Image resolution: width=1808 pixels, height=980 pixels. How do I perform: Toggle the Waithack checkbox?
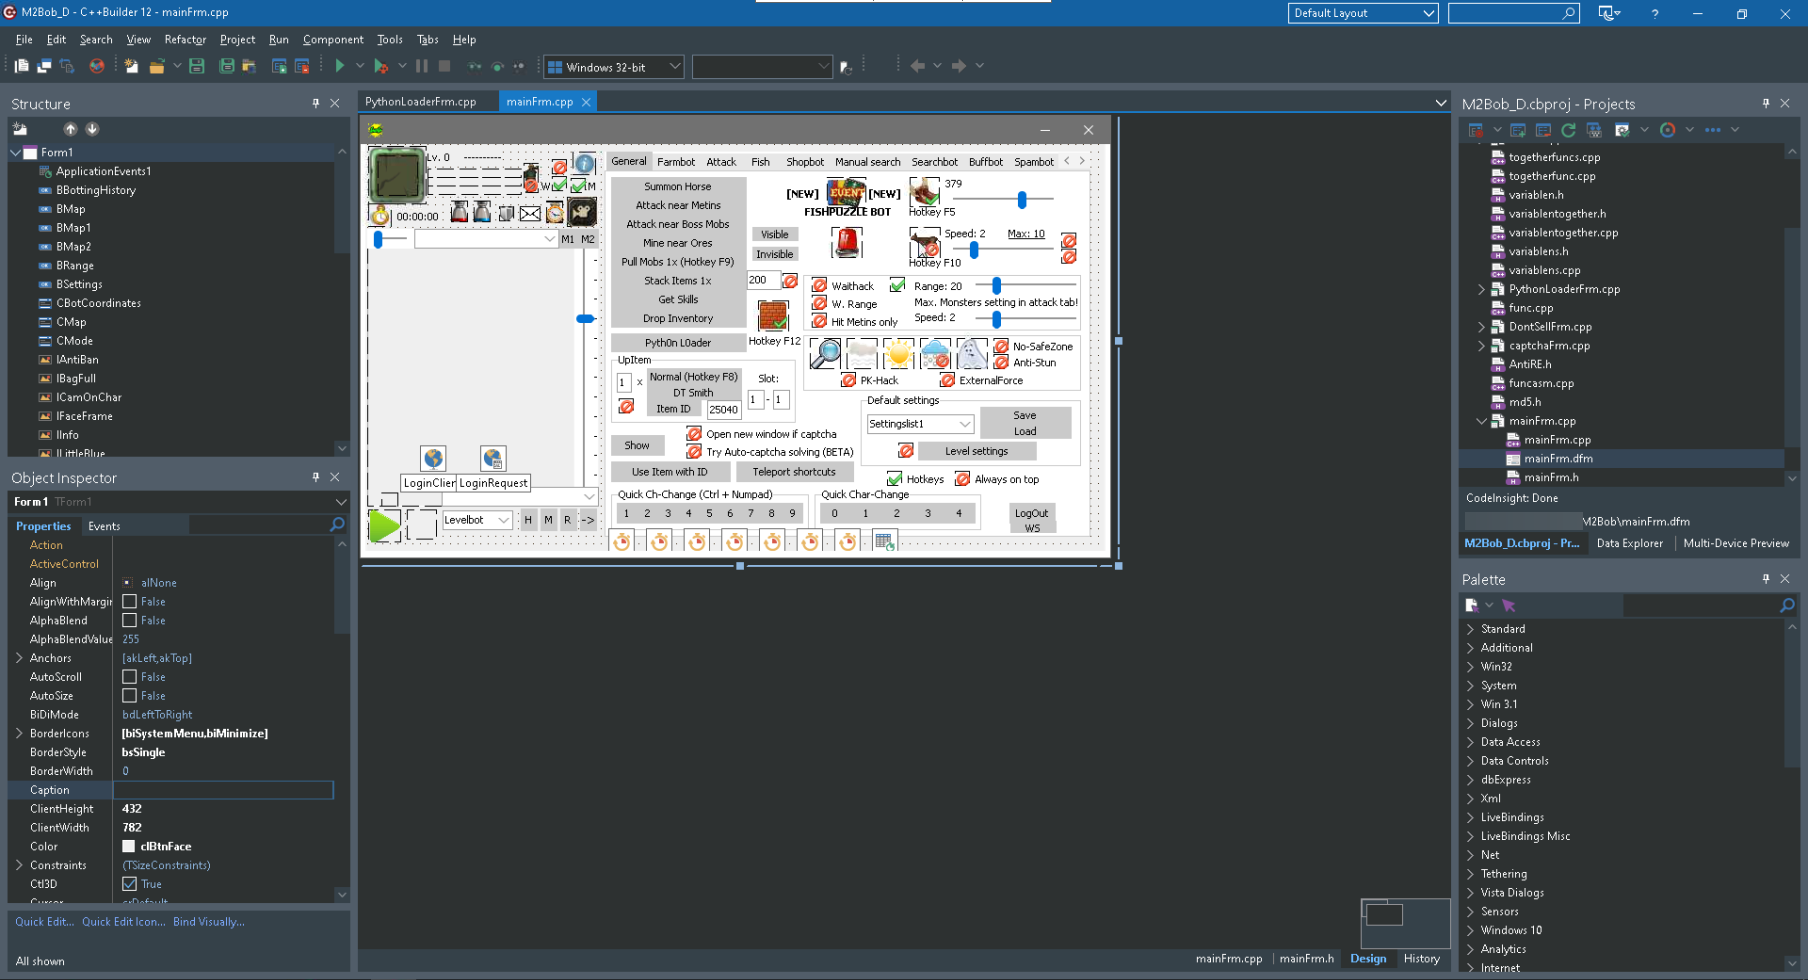[820, 286]
